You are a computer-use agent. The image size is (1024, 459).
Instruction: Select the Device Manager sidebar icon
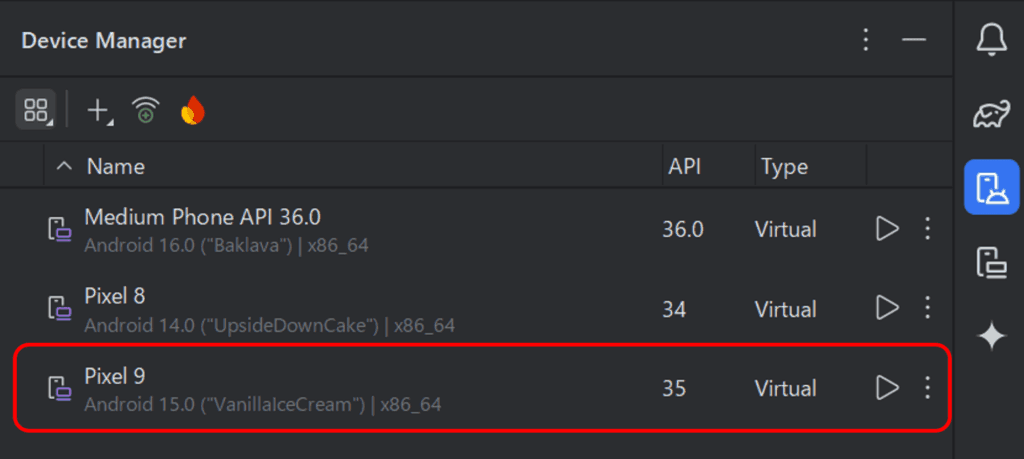991,187
